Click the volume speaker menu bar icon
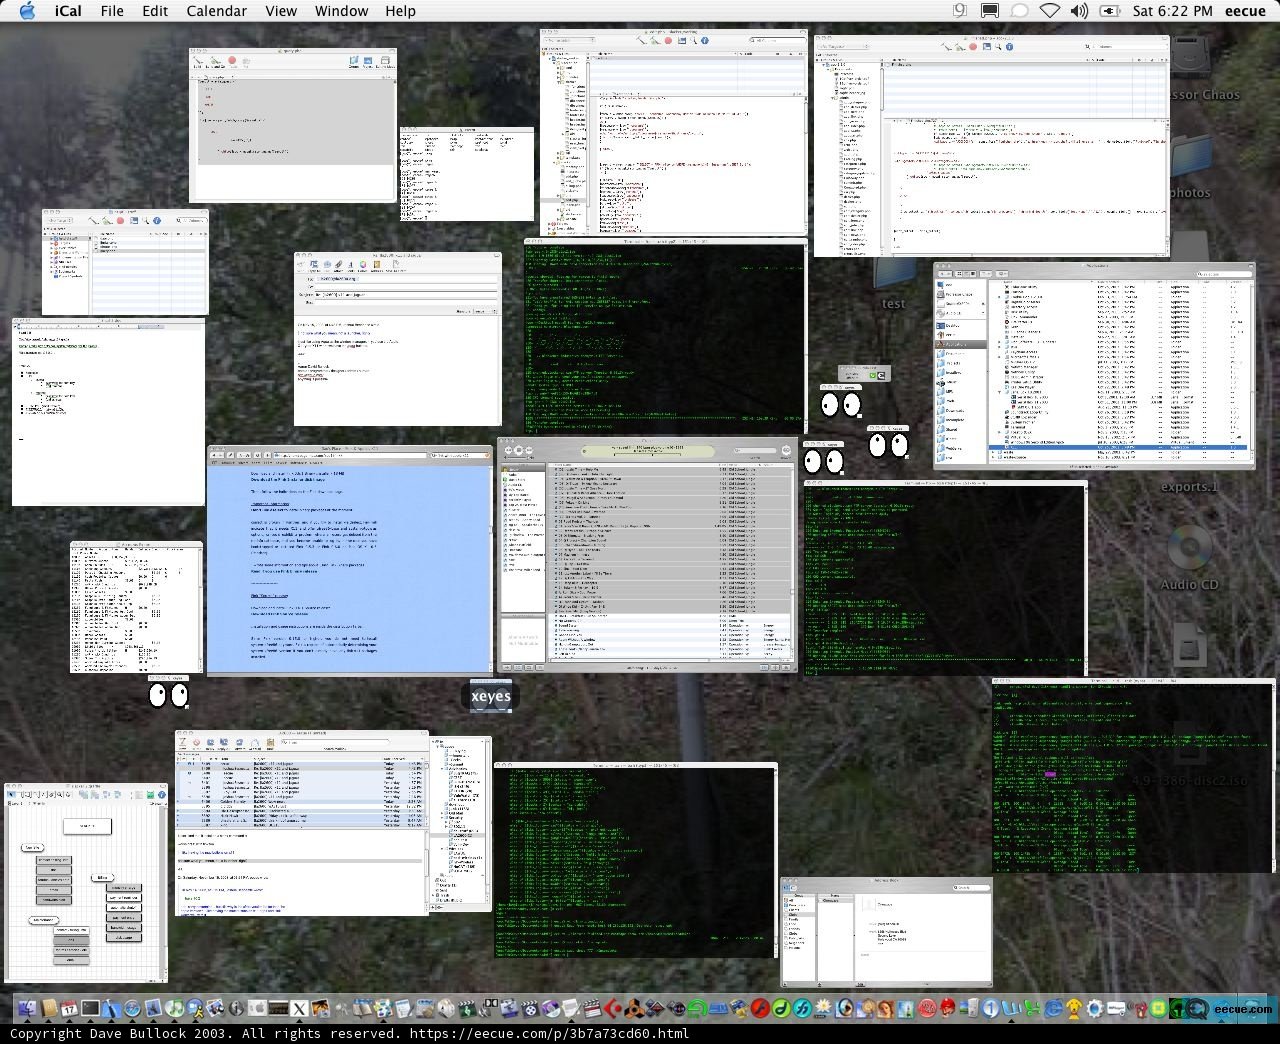The image size is (1280, 1044). [x=1079, y=11]
